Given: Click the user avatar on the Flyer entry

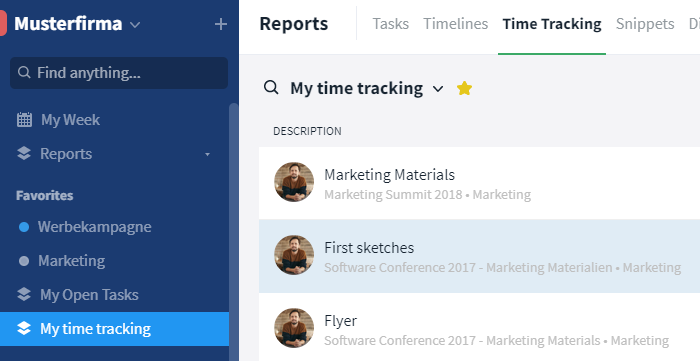Looking at the screenshot, I should tap(294, 328).
